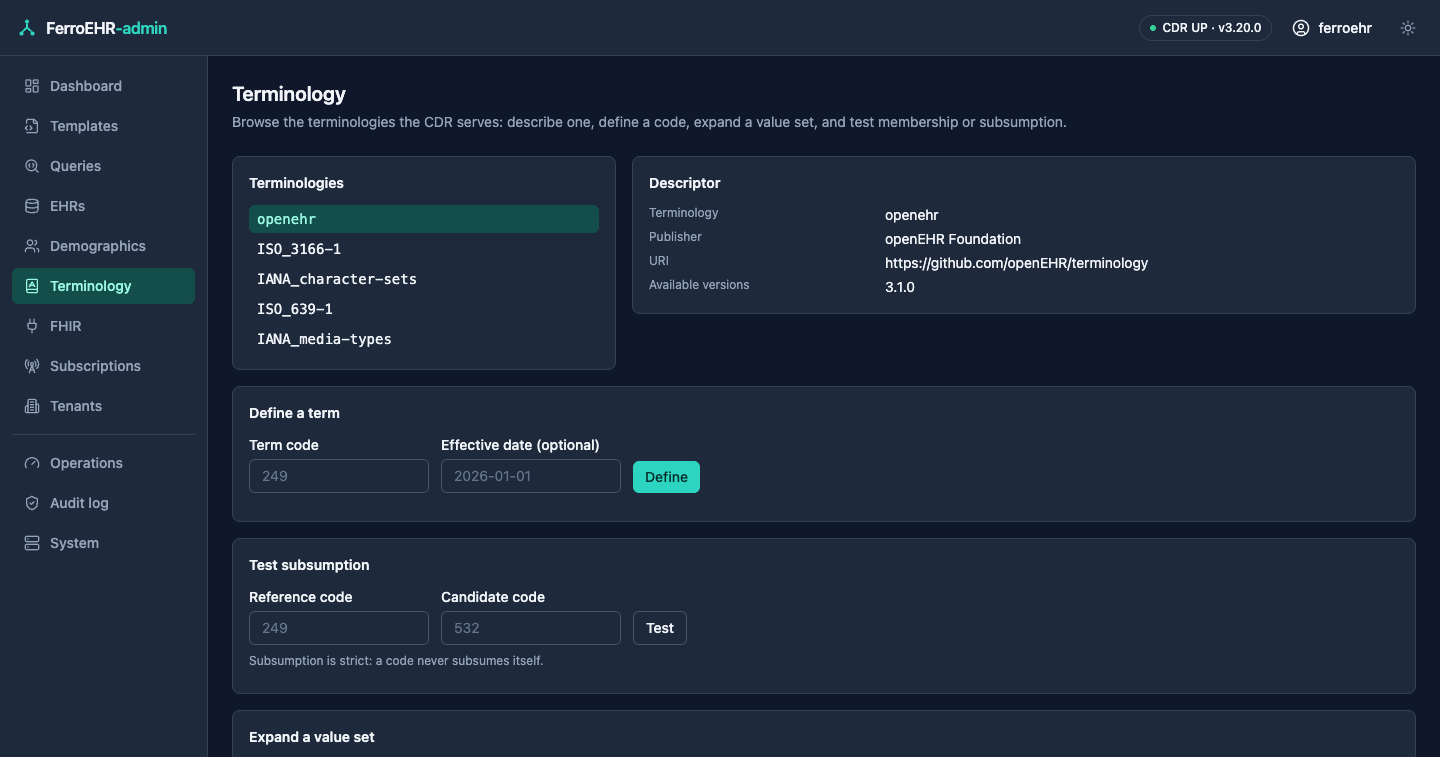Click the github.com/openEHR/terminology URI text

pyautogui.click(x=1016, y=263)
